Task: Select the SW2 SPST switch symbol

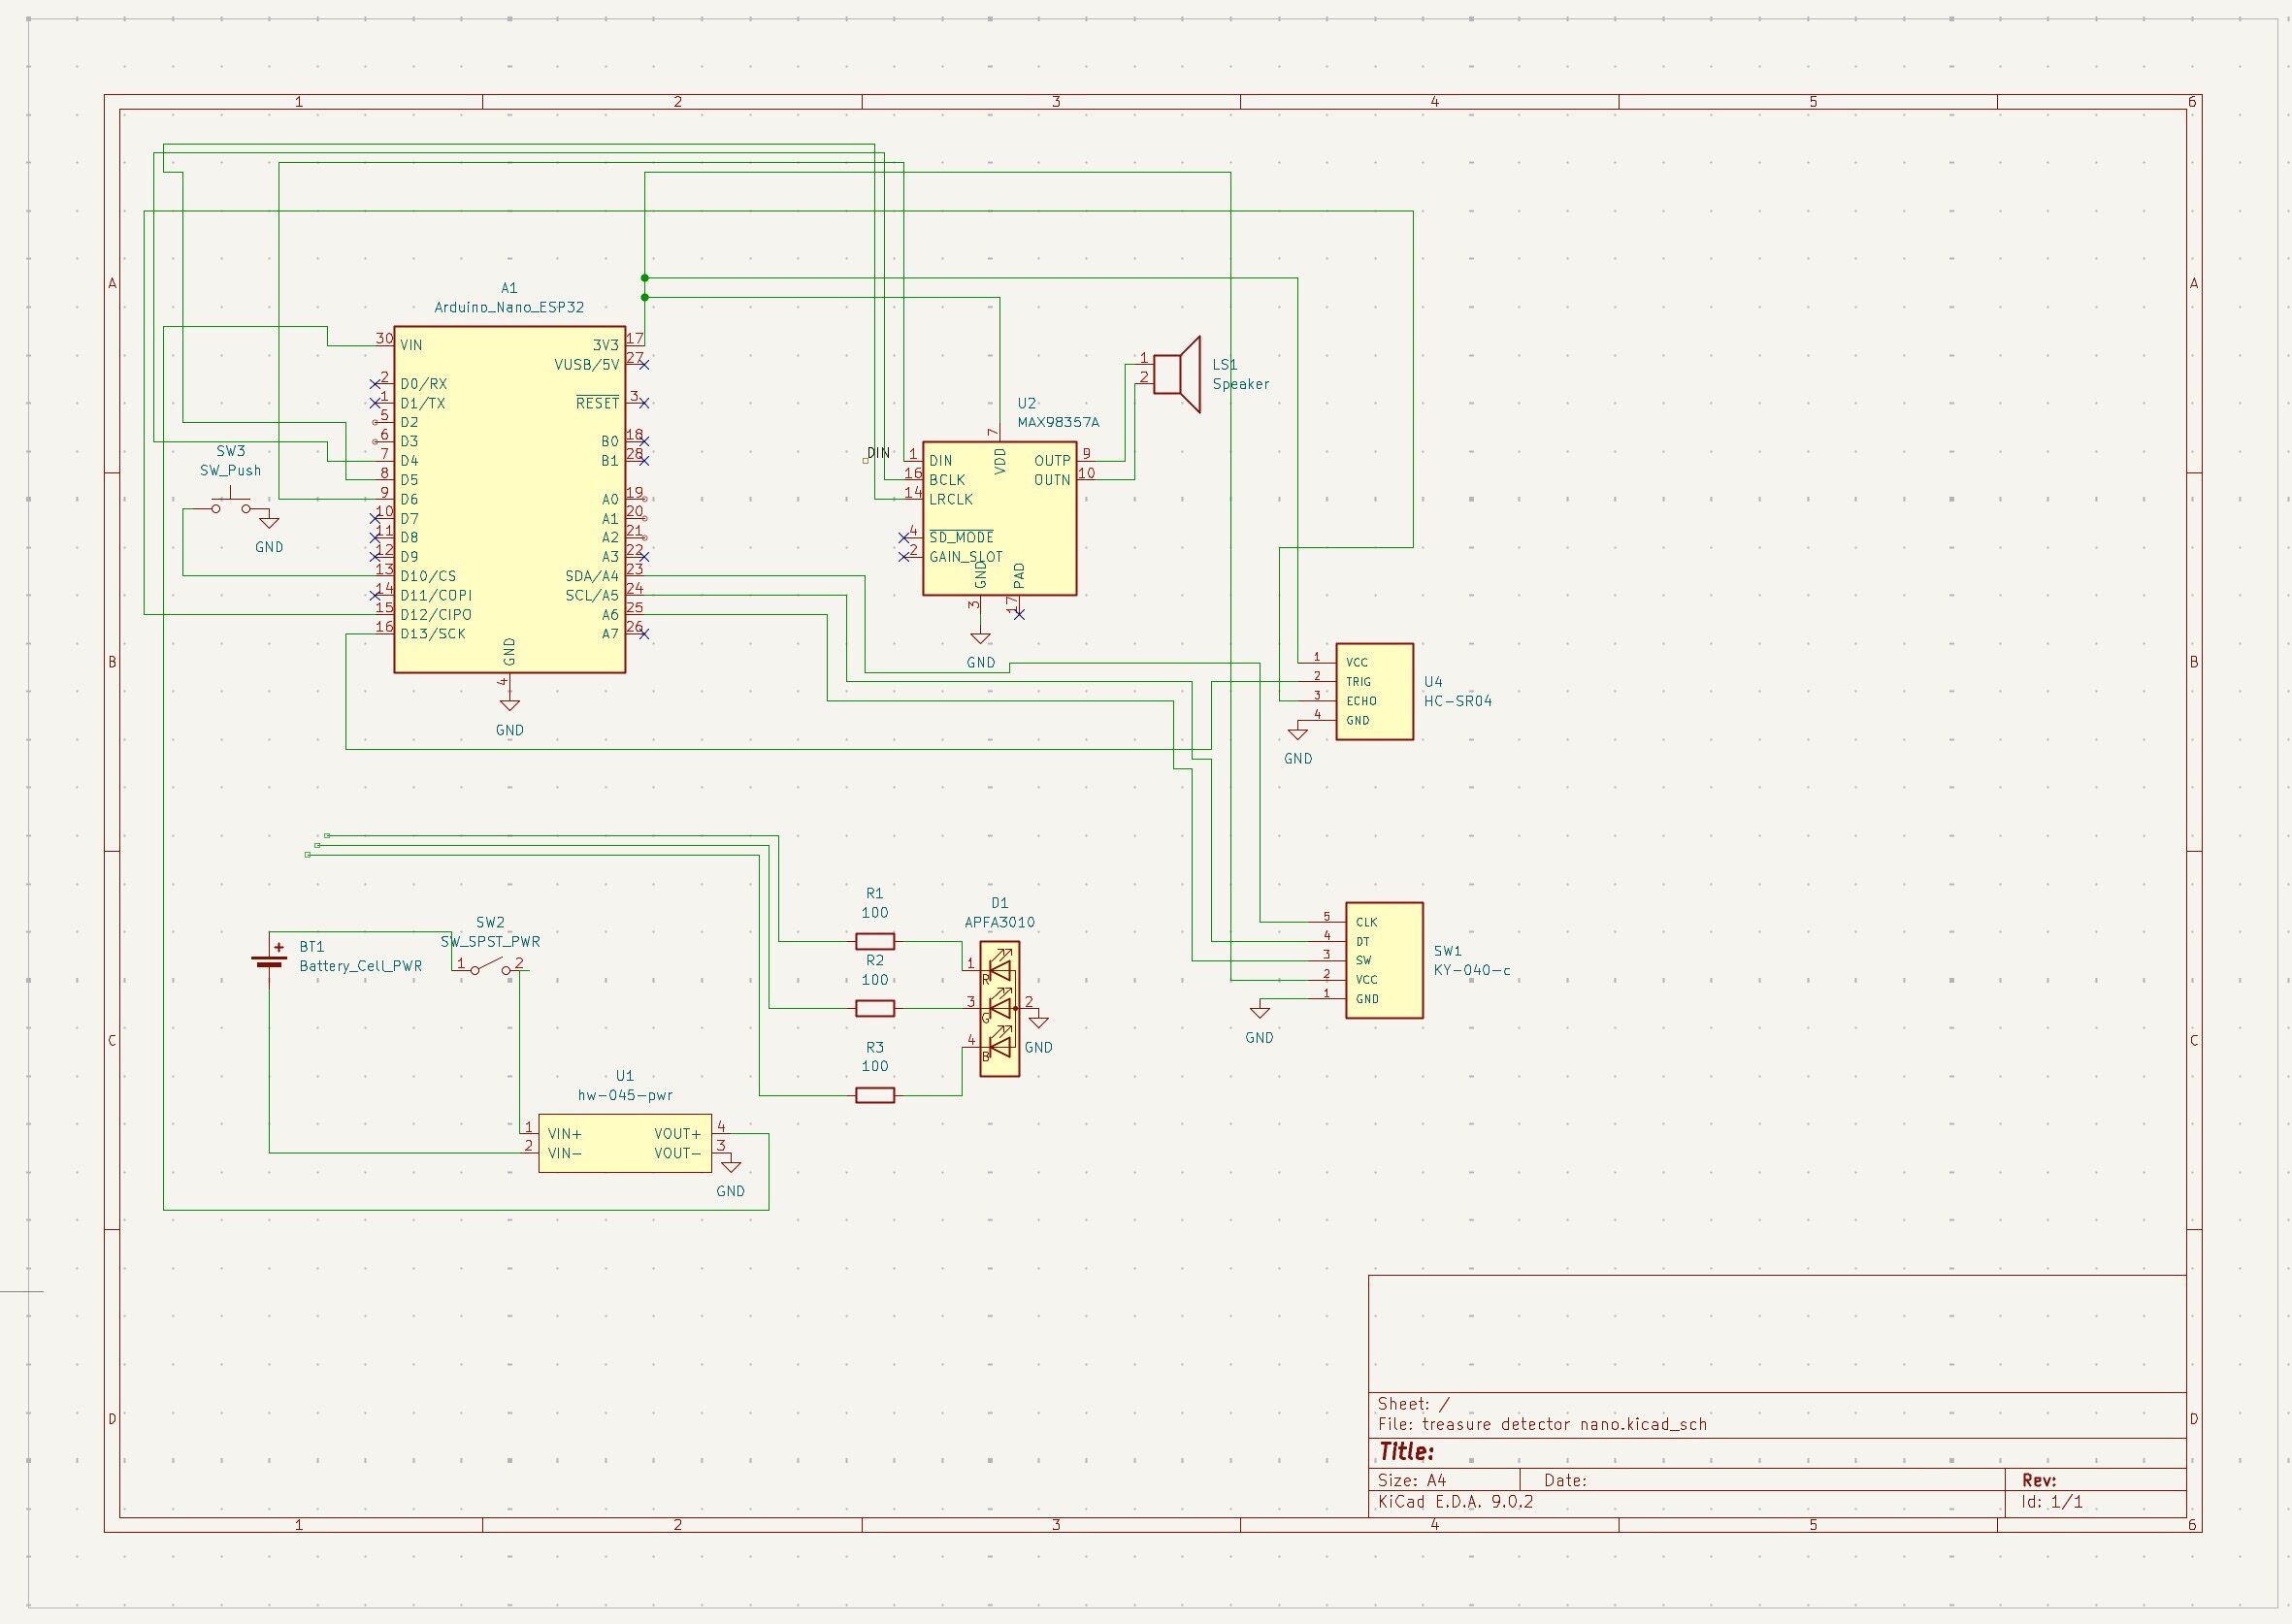Action: (x=490, y=967)
